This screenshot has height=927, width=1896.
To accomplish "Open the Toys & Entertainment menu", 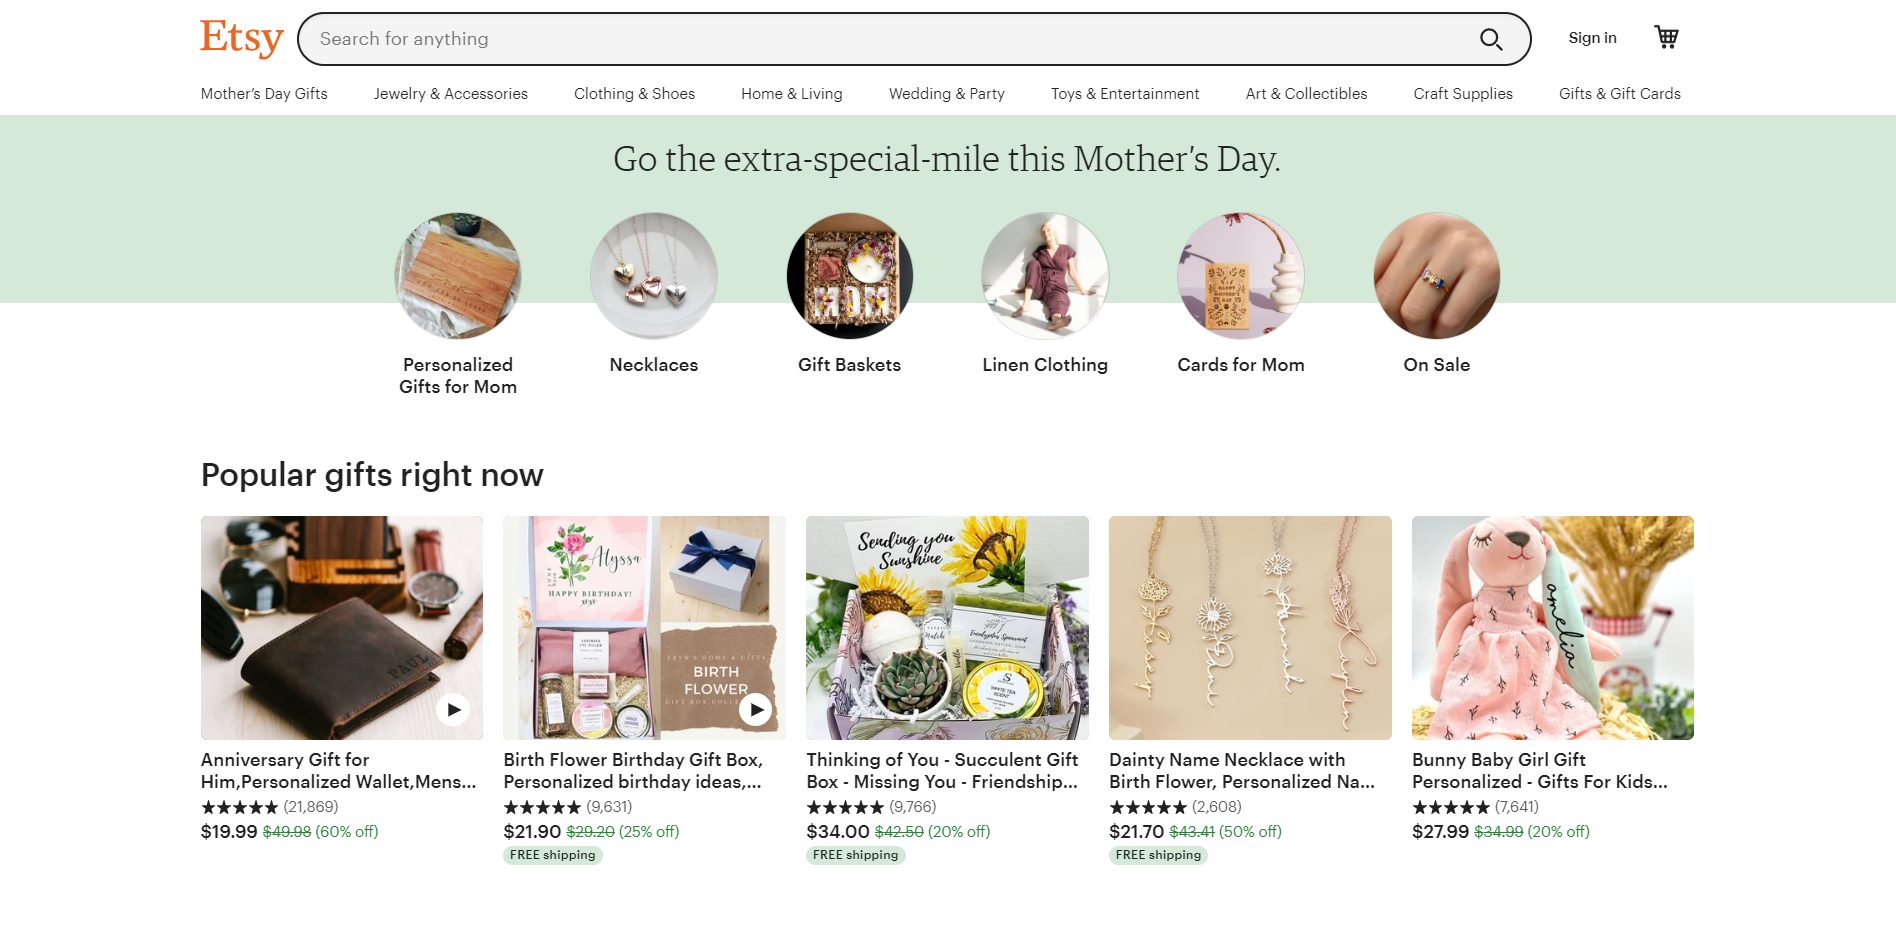I will pos(1124,93).
